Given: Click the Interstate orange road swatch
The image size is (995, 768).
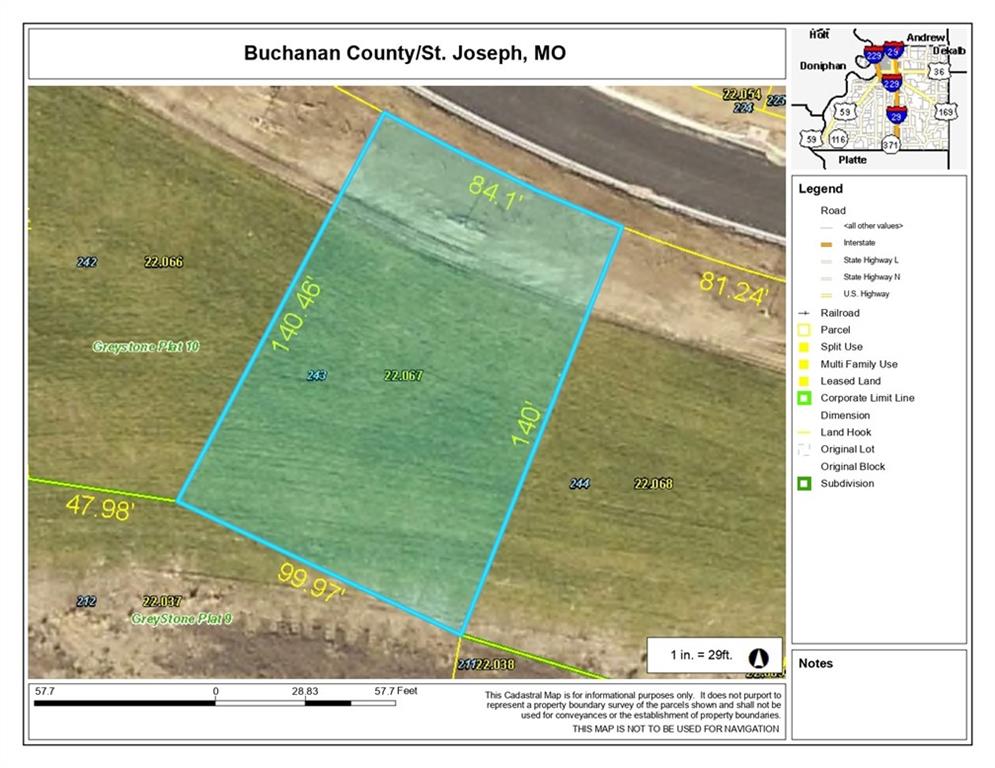Looking at the screenshot, I should tap(826, 244).
